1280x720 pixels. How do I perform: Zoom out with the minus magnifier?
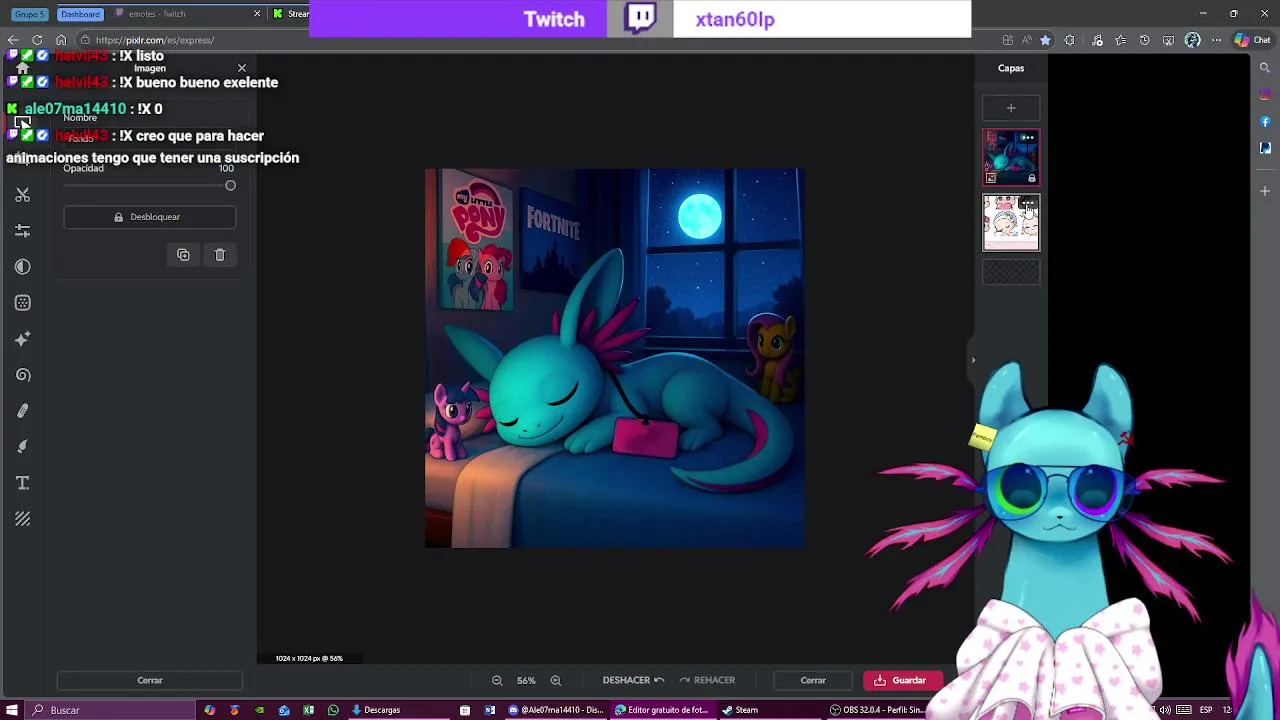[497, 680]
